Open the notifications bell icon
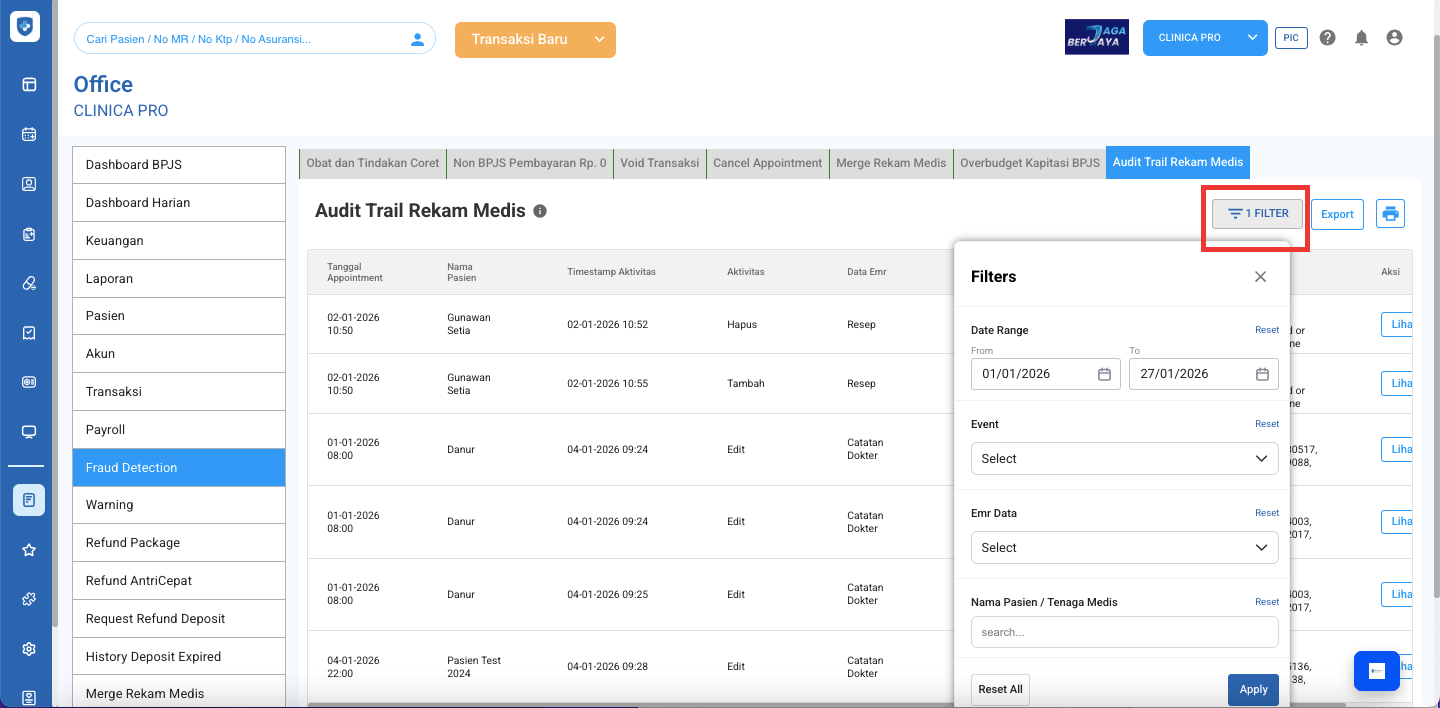This screenshot has height=708, width=1440. pos(1361,38)
